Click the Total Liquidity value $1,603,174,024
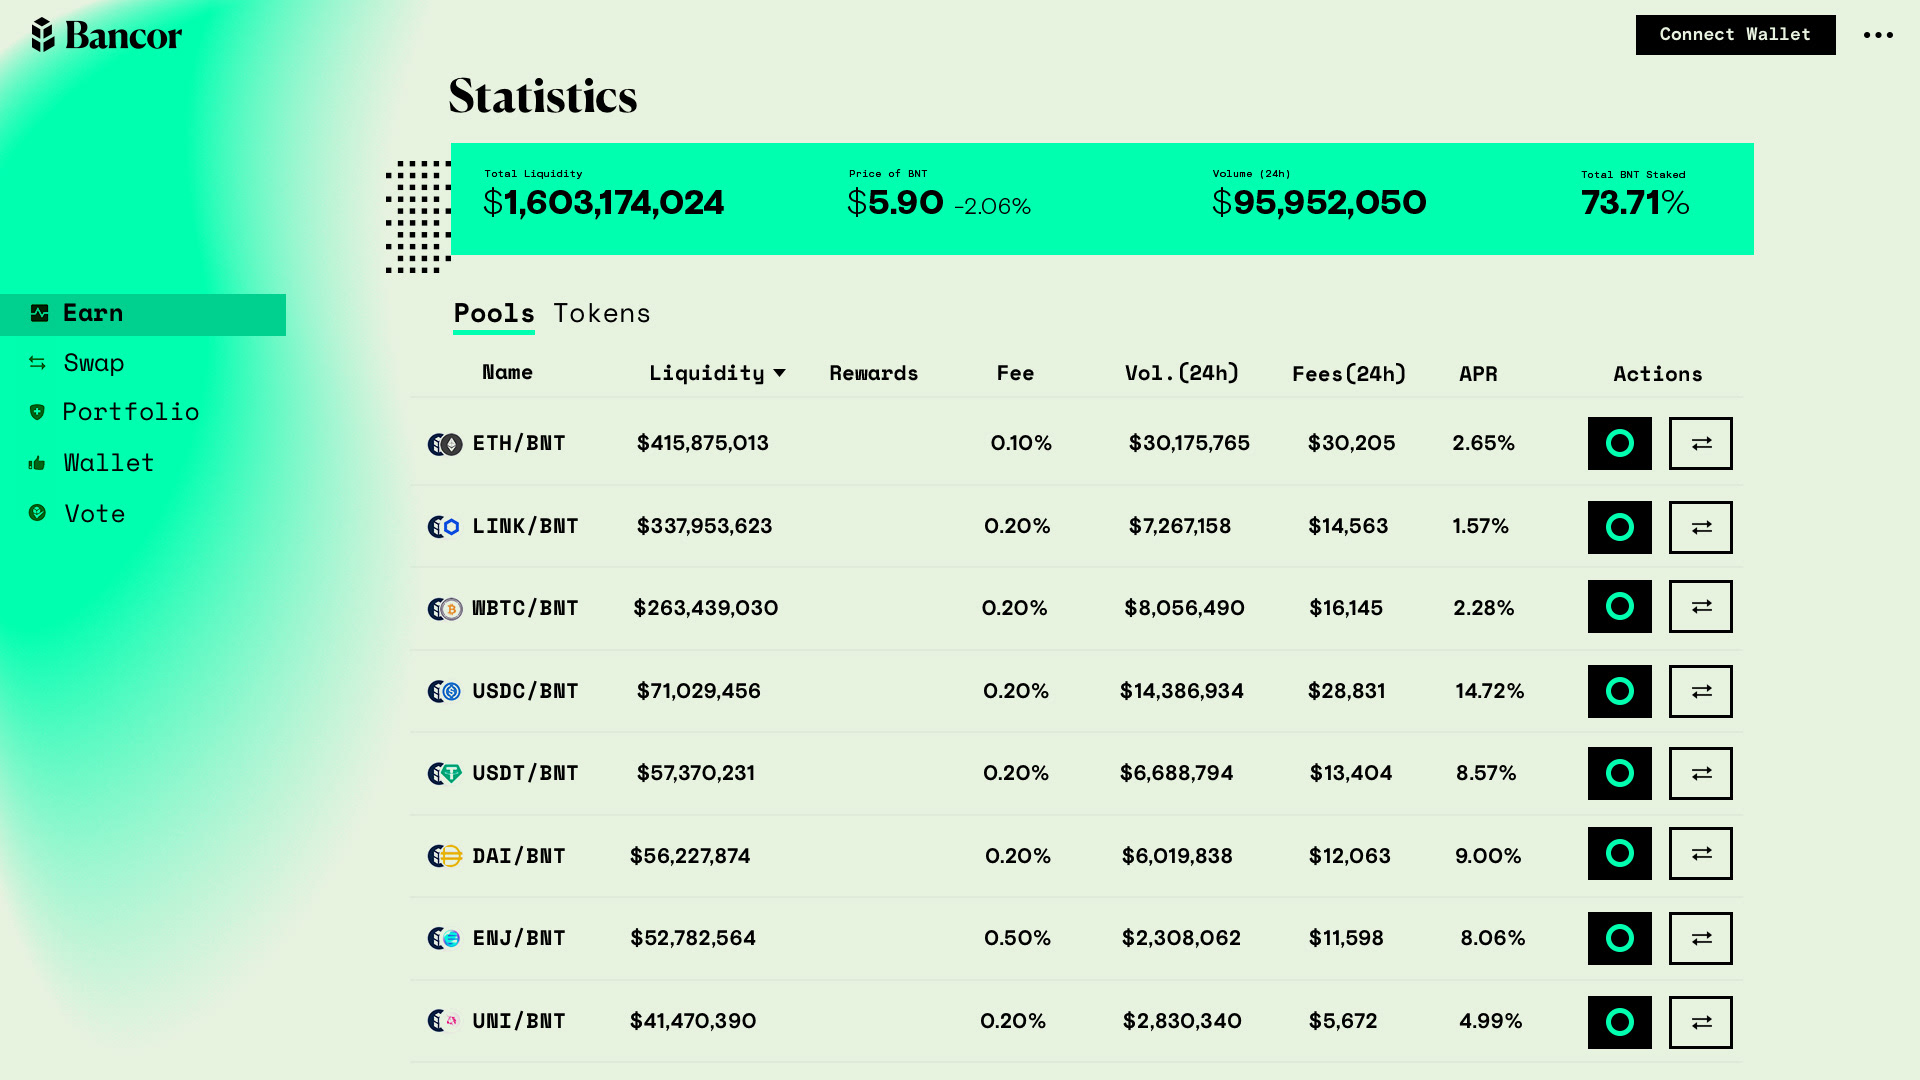This screenshot has width=1920, height=1080. pyautogui.click(x=603, y=203)
